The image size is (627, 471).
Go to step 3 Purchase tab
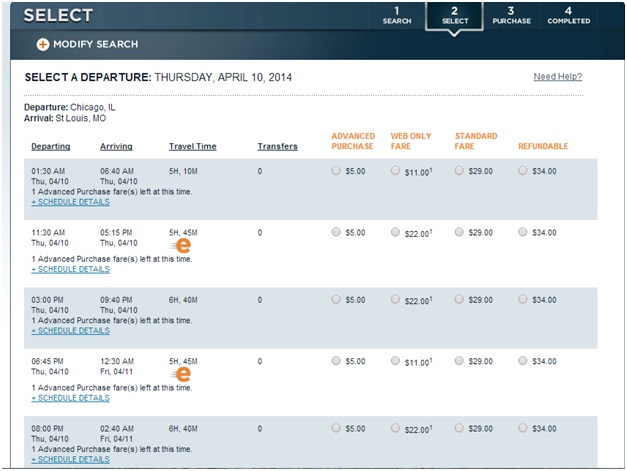511,16
